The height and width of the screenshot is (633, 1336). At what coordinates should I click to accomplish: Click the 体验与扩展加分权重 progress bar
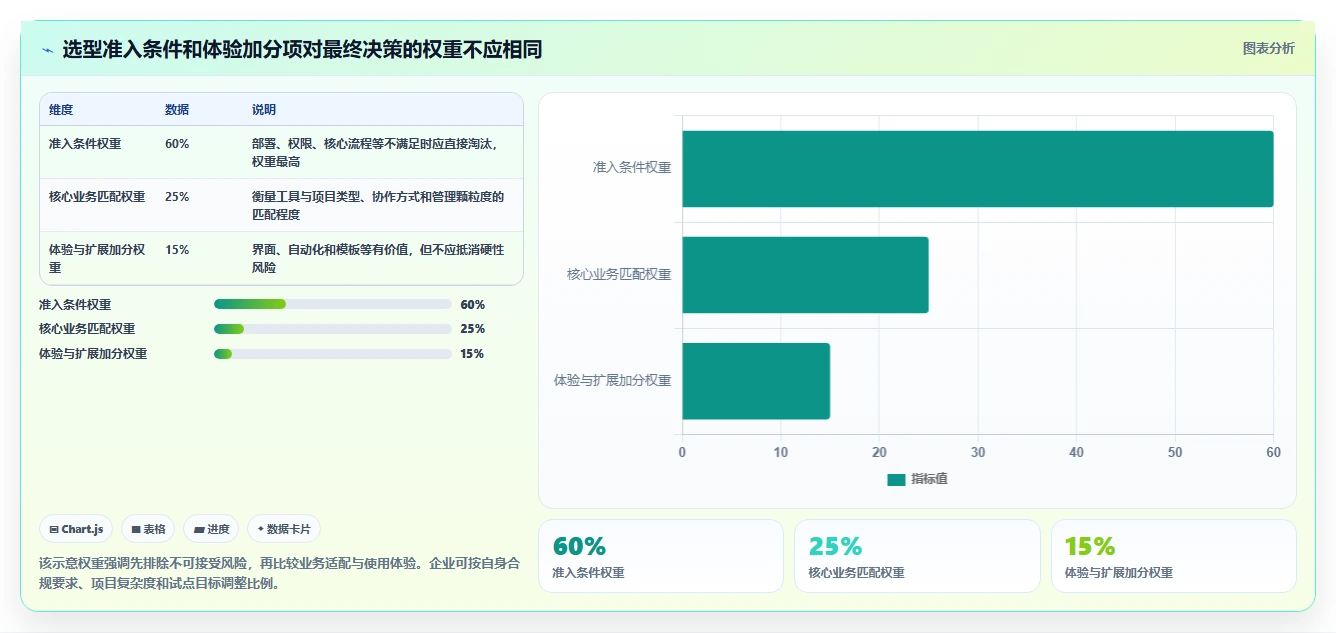[x=333, y=354]
